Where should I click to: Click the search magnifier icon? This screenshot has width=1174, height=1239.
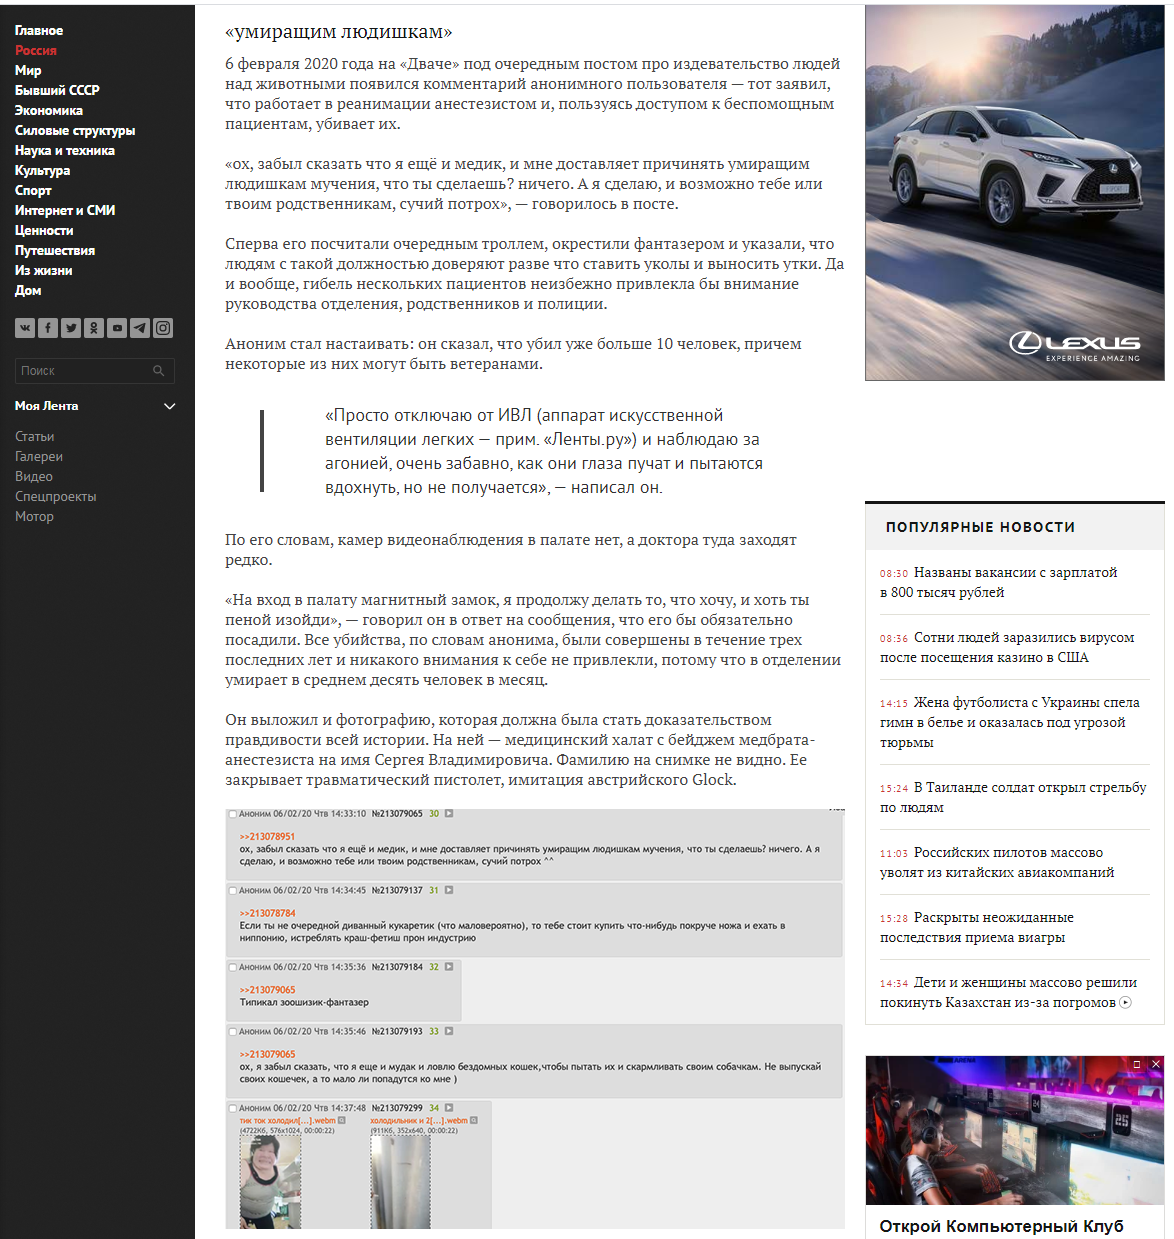[x=159, y=371]
